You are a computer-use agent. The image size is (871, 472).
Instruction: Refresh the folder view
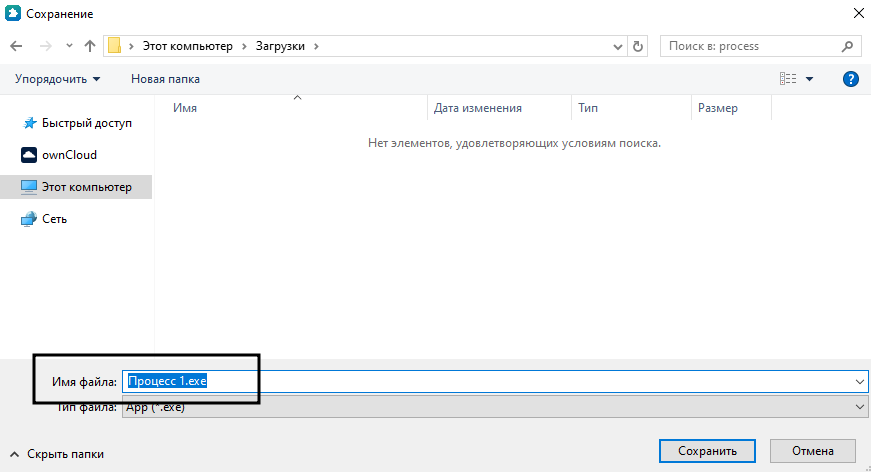click(x=638, y=46)
